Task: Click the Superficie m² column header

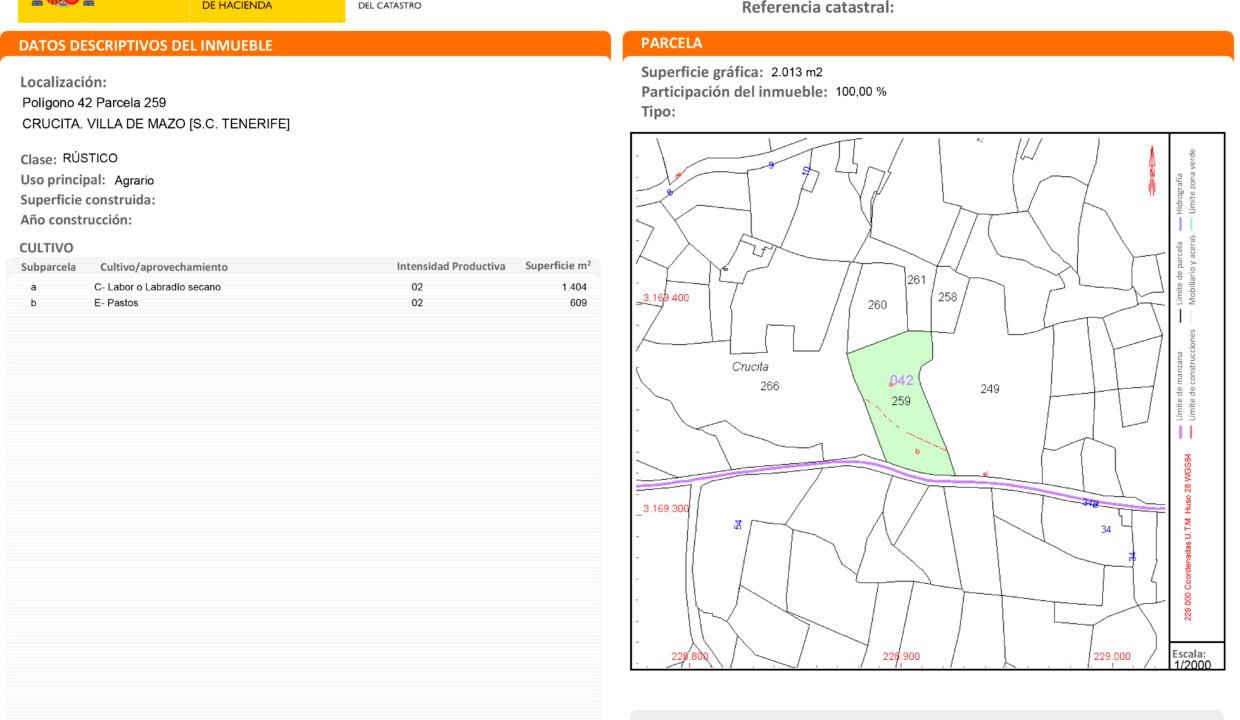Action: pos(558,265)
